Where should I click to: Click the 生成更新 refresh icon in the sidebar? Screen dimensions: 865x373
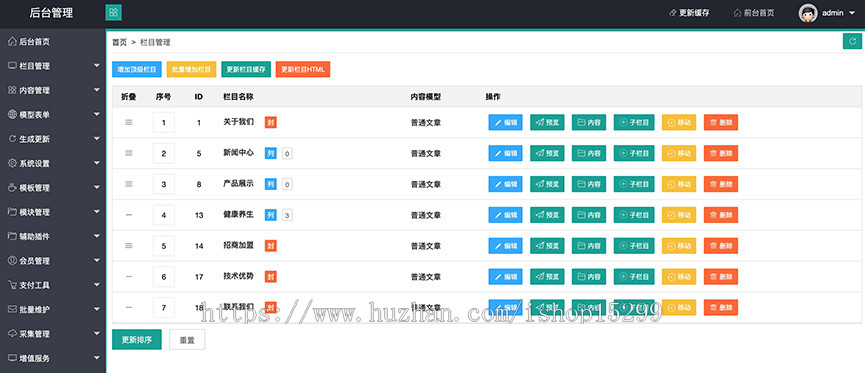click(x=12, y=139)
